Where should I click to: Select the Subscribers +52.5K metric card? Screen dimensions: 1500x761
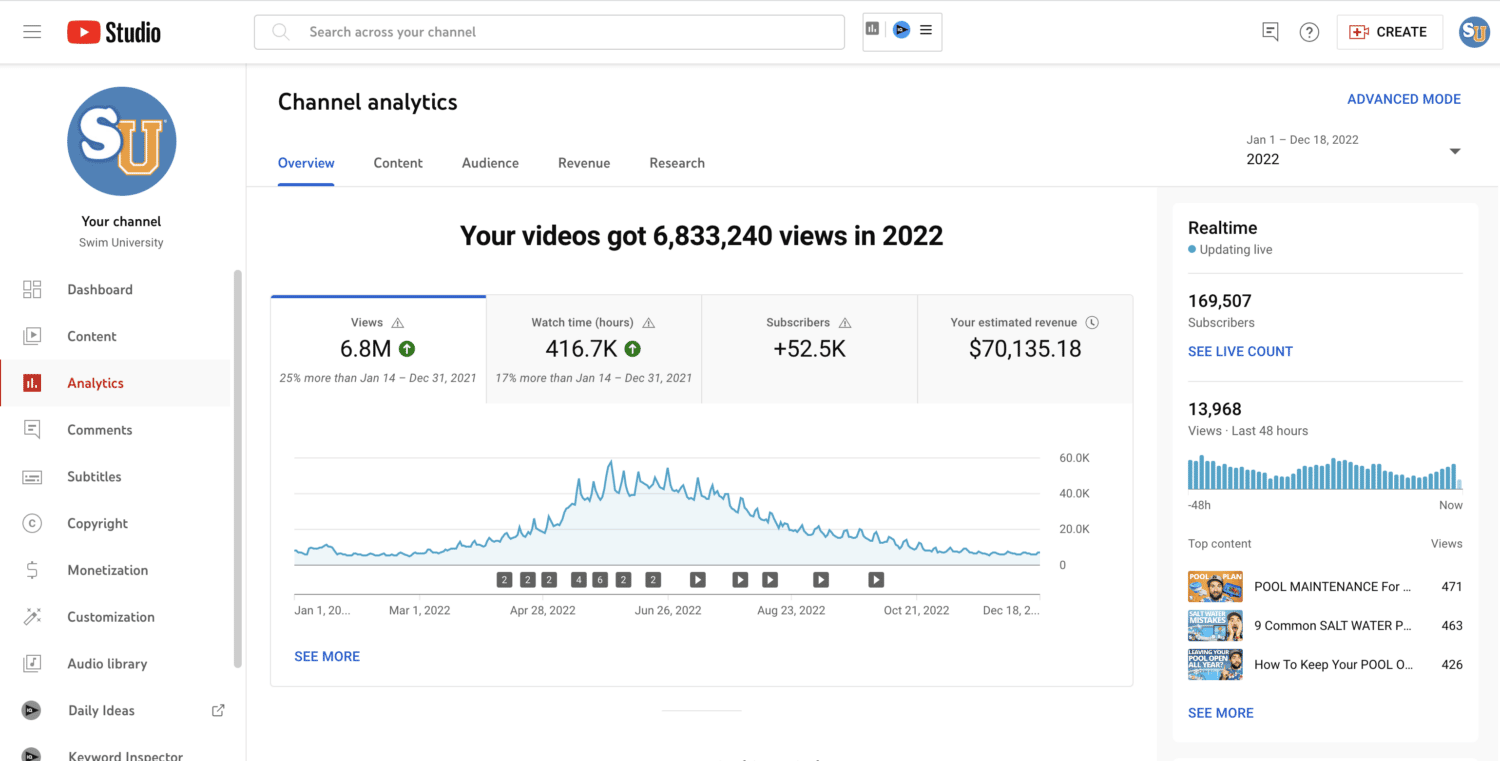809,350
